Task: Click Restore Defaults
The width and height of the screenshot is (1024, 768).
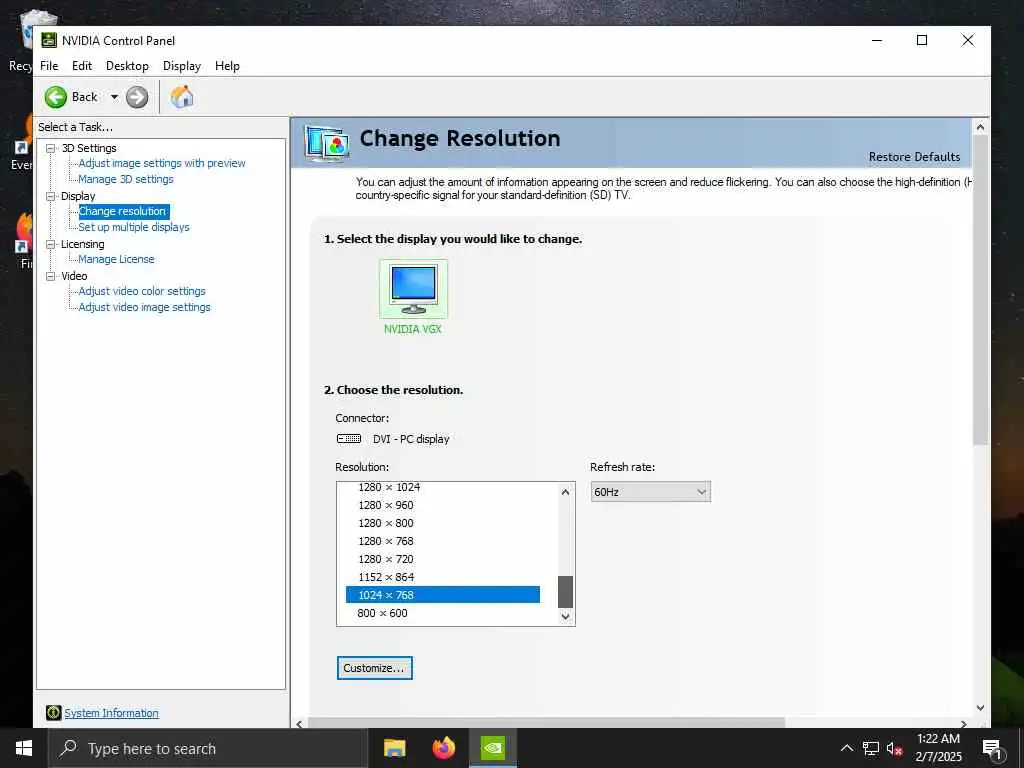Action: point(914,157)
